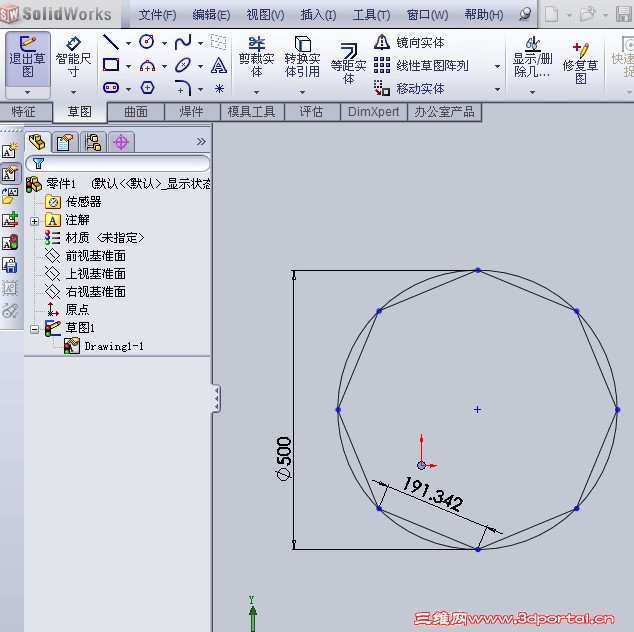Select the Arc sketch tool
The height and width of the screenshot is (632, 634).
coord(147,65)
